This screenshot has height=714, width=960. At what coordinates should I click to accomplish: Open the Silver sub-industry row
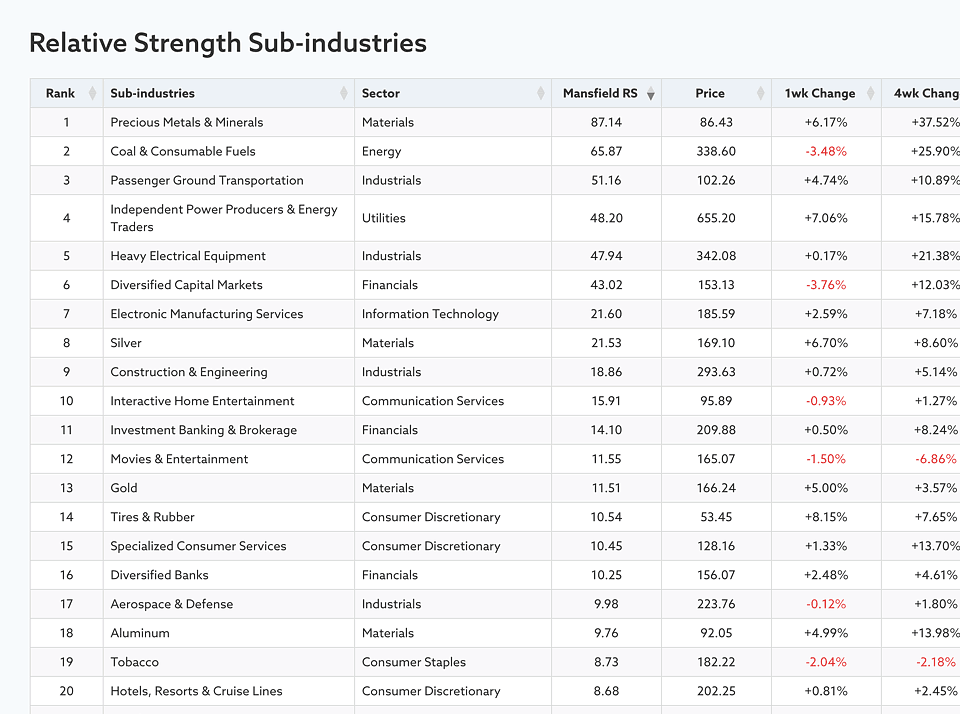tap(126, 343)
